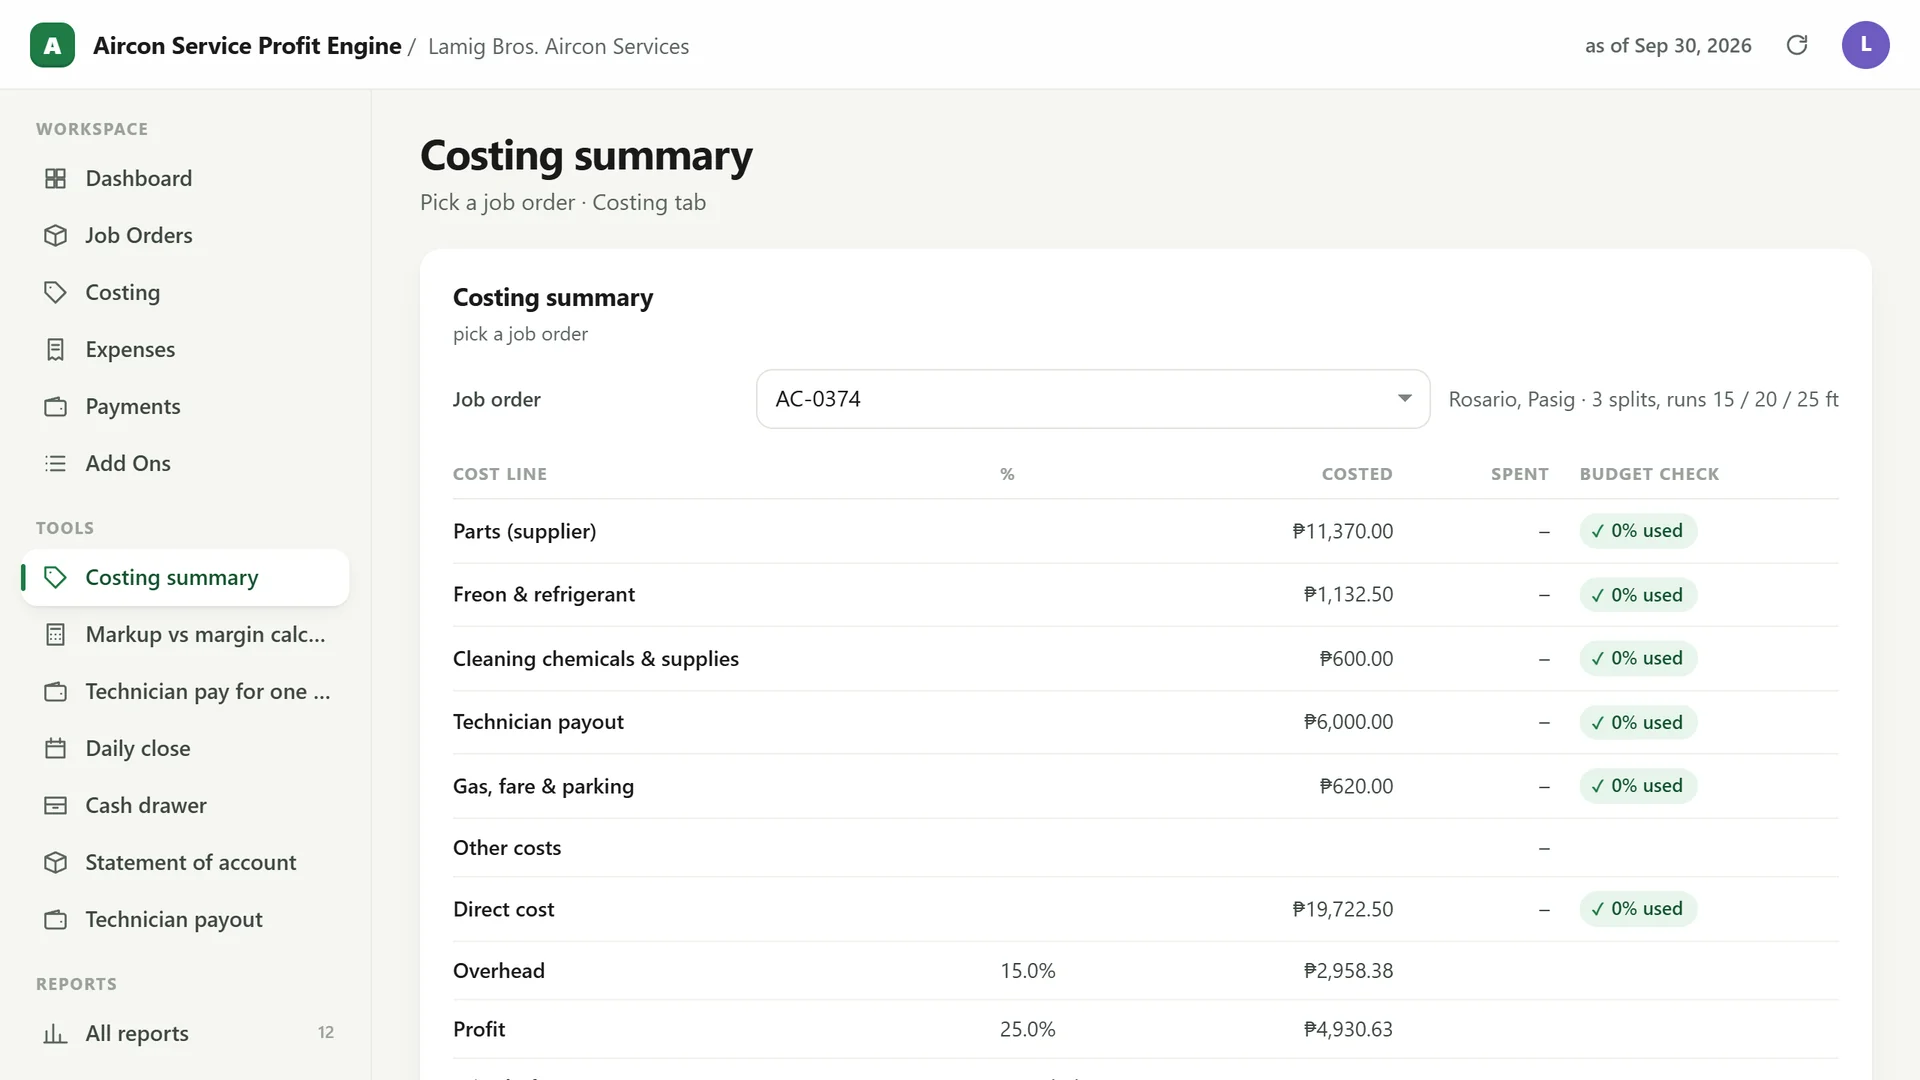The image size is (1920, 1080).
Task: Open the Job order AC-0374 dropdown
Action: [x=1093, y=399]
